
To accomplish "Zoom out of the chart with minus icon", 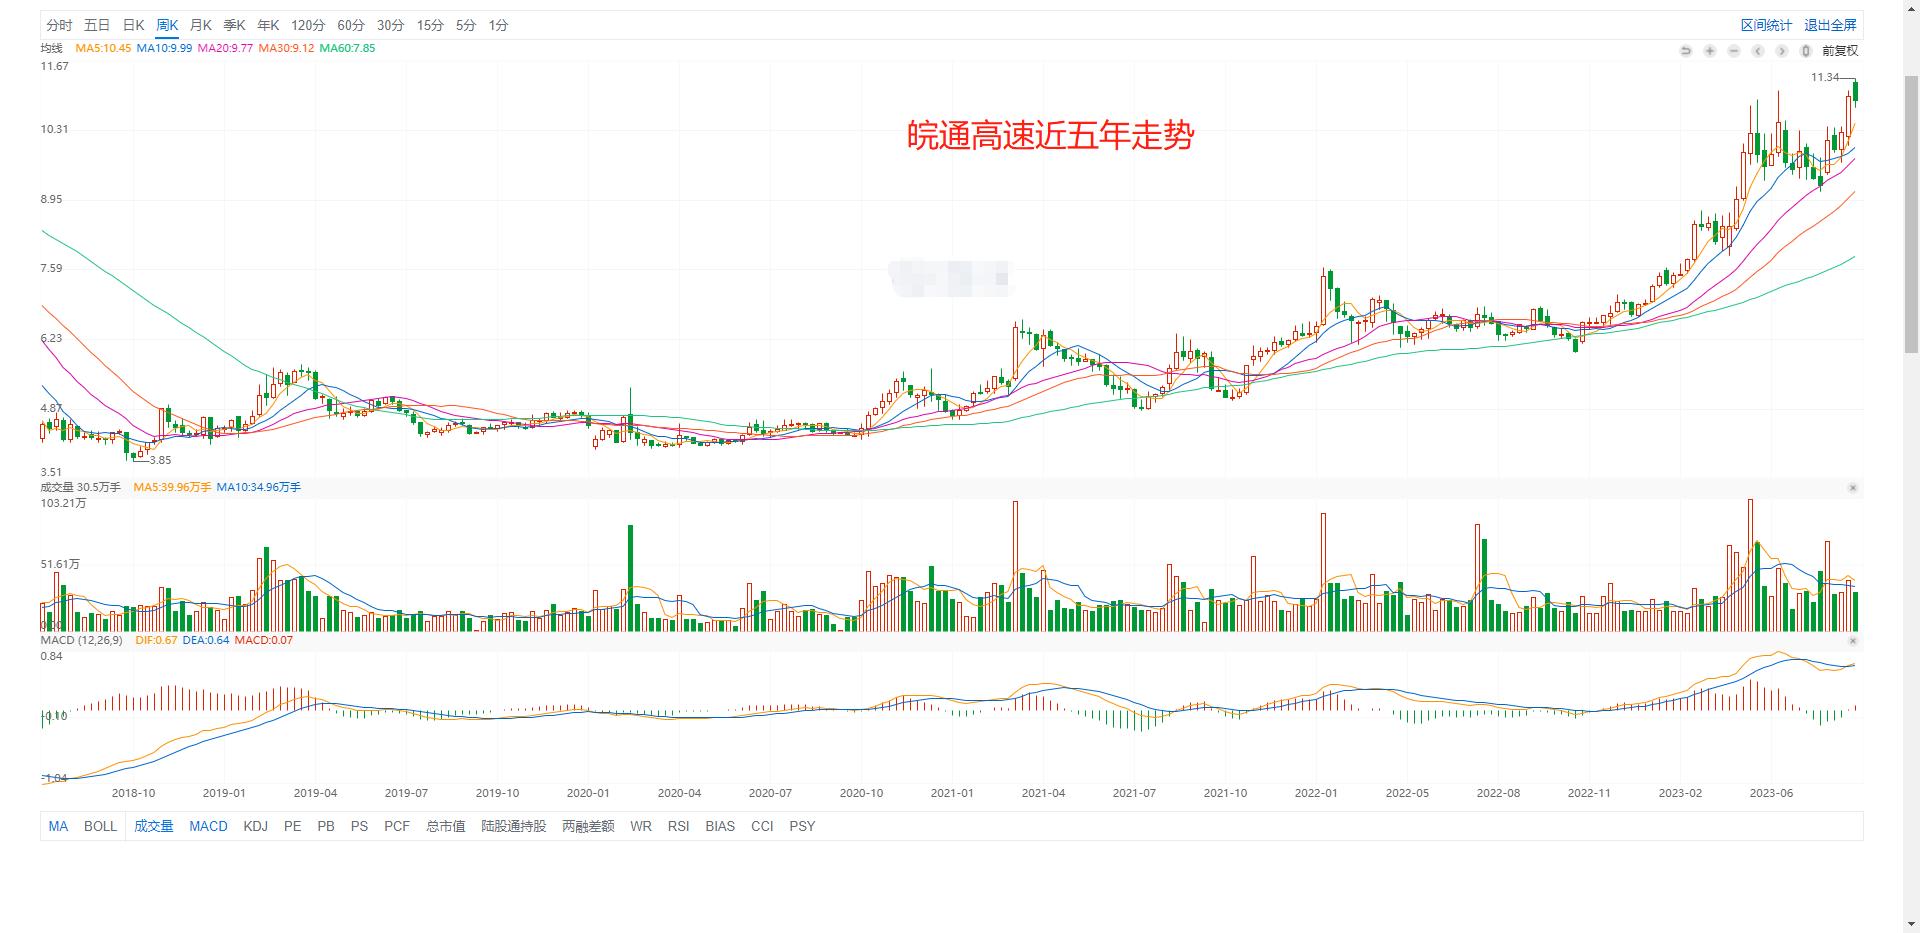I will (1733, 50).
